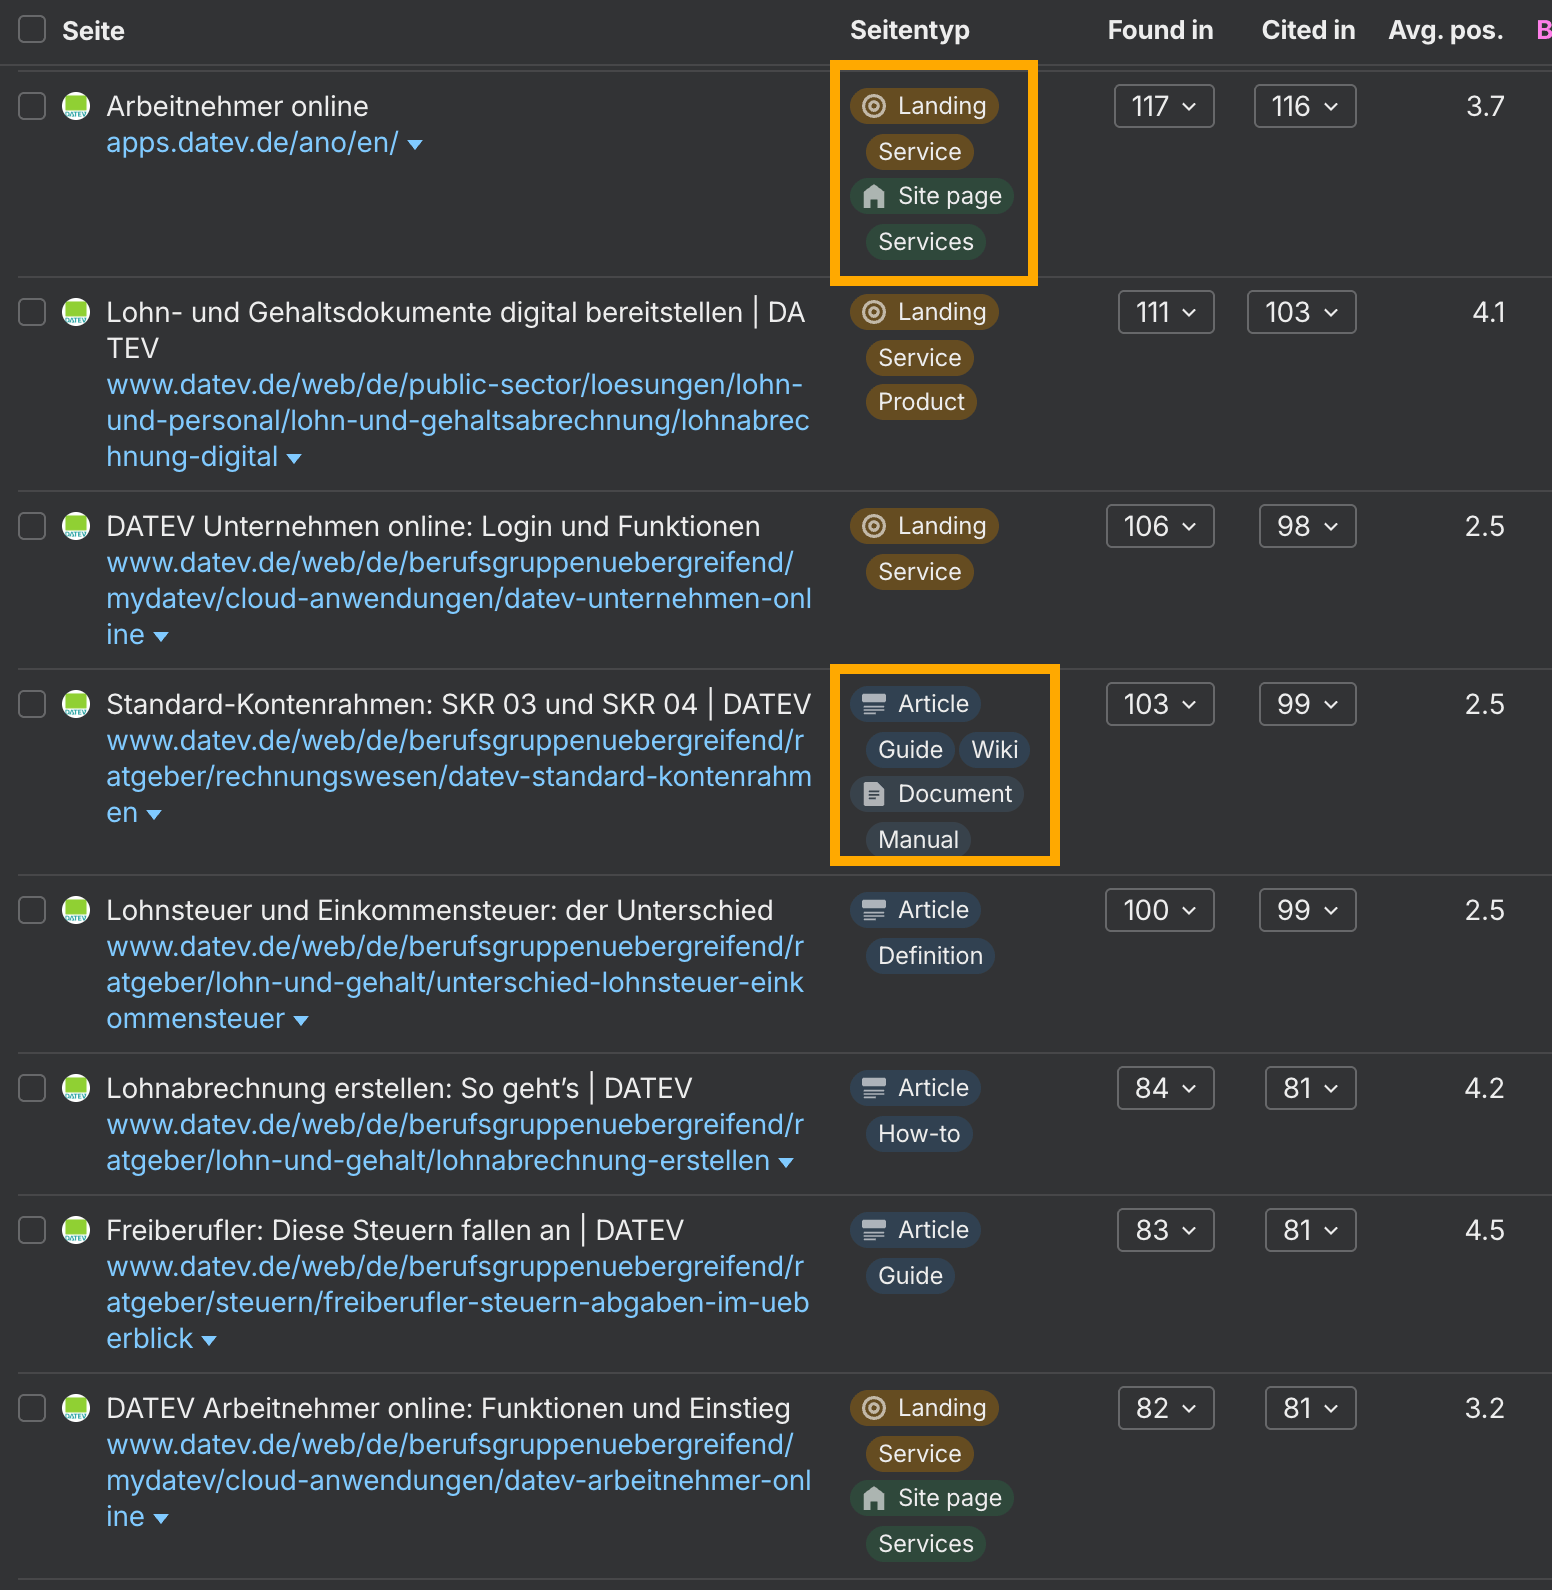Open the apps.datev.de/ano/en/ link

[x=252, y=143]
